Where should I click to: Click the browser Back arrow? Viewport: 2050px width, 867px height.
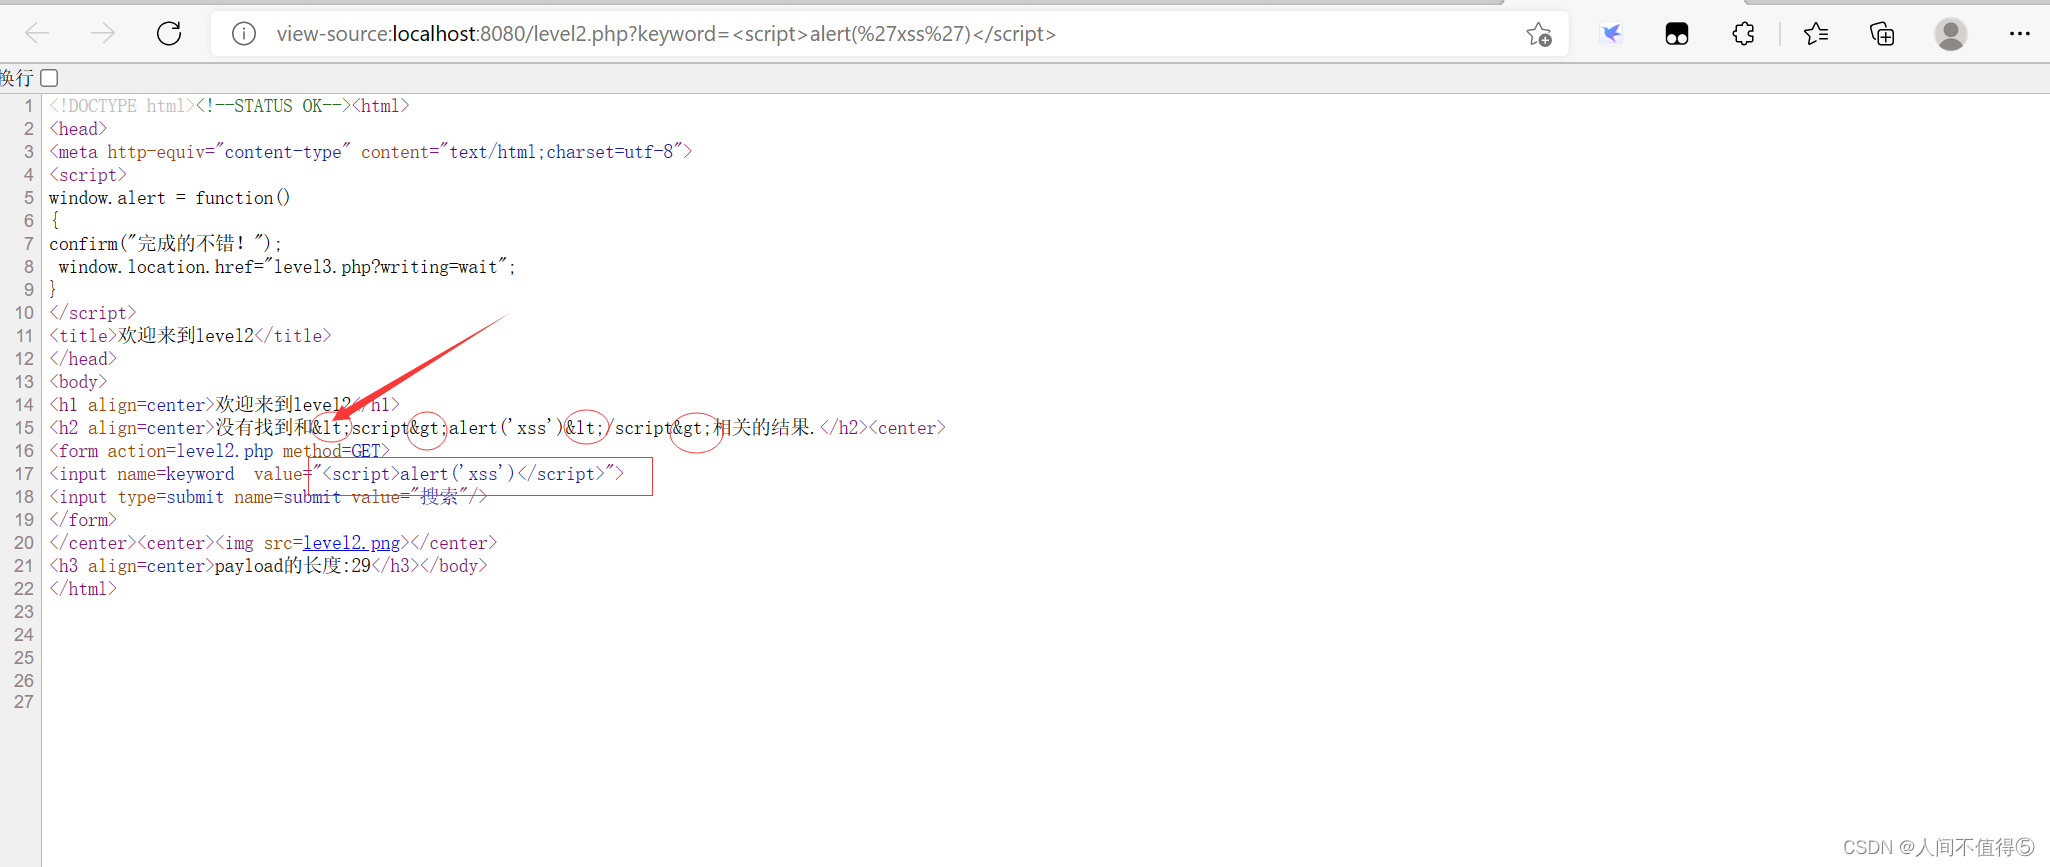(37, 34)
